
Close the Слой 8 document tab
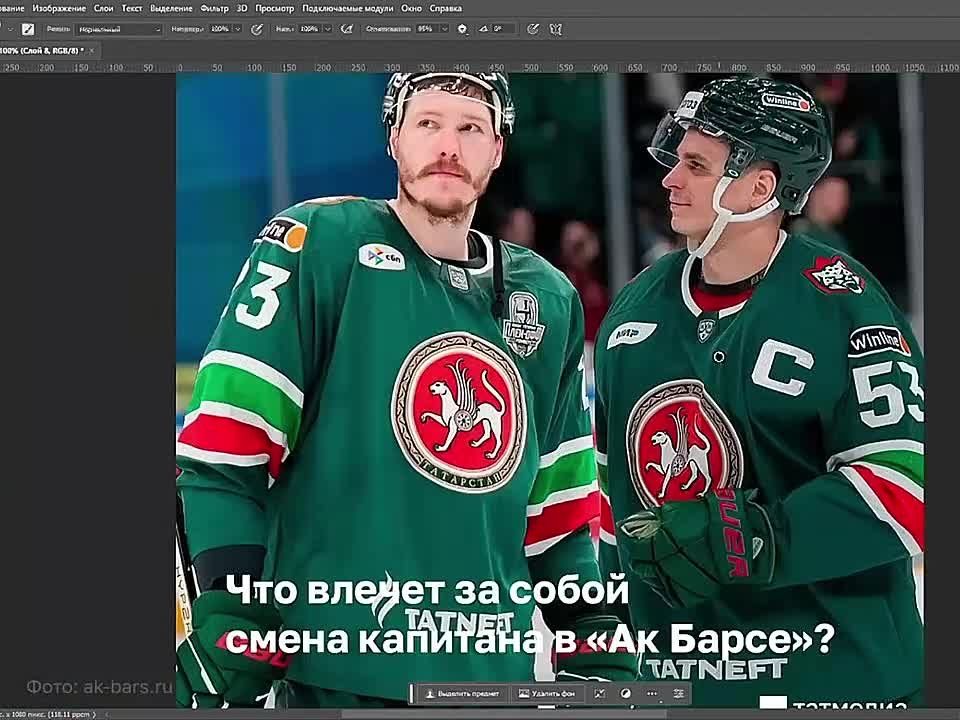[92, 51]
